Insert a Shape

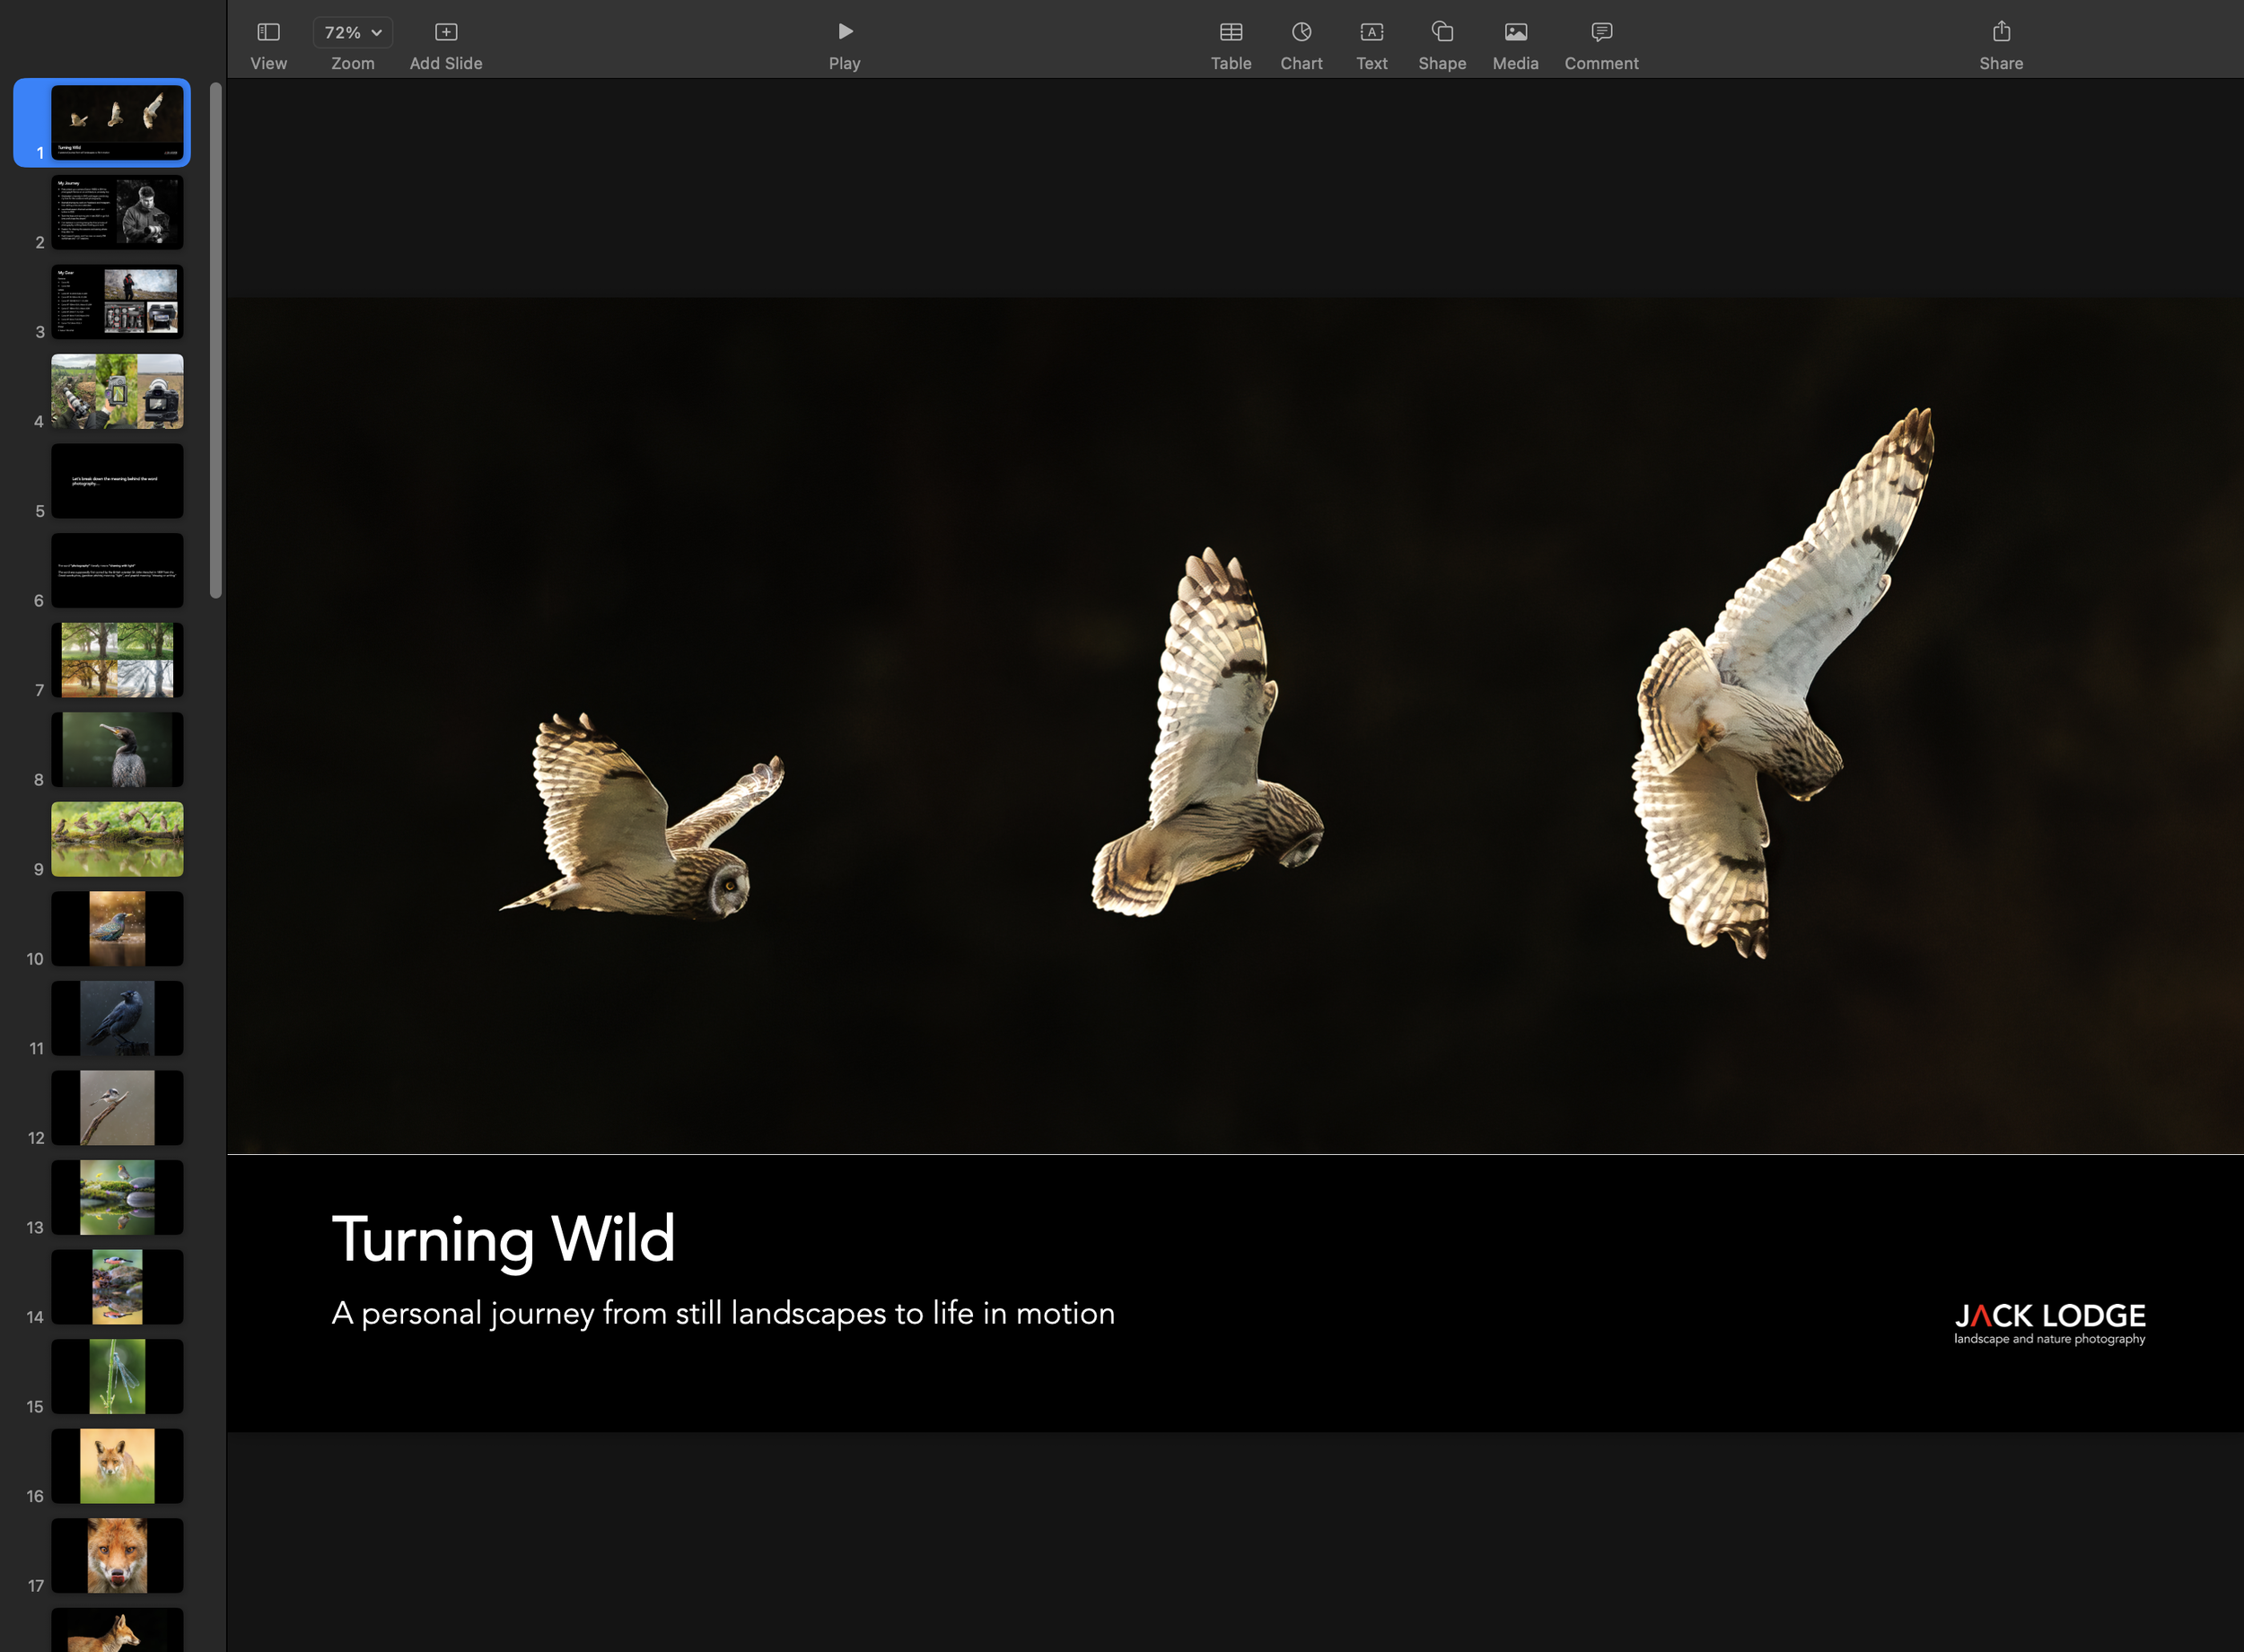pyautogui.click(x=1441, y=40)
